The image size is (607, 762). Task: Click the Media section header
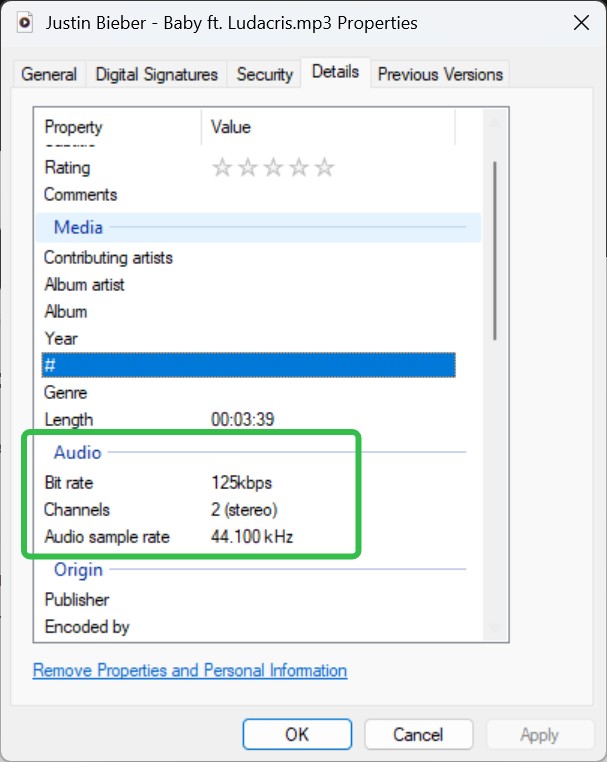point(258,227)
